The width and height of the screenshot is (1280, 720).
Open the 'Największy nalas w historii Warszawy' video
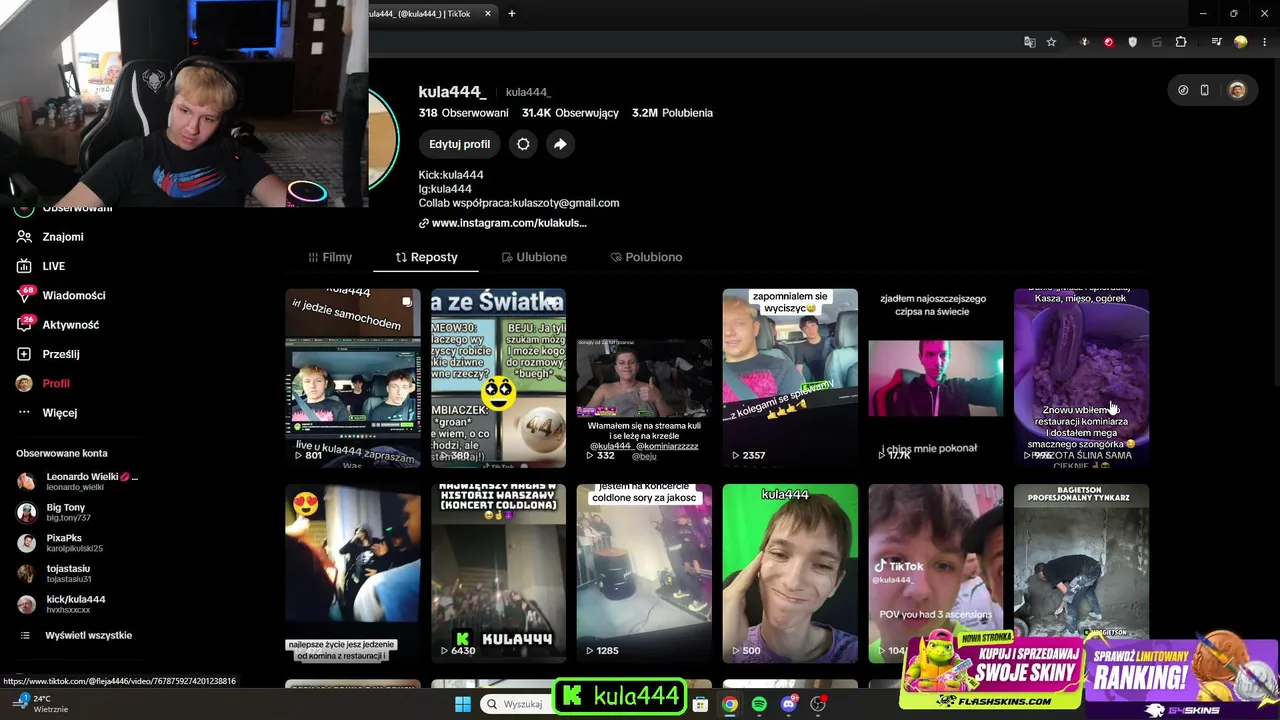click(x=498, y=573)
